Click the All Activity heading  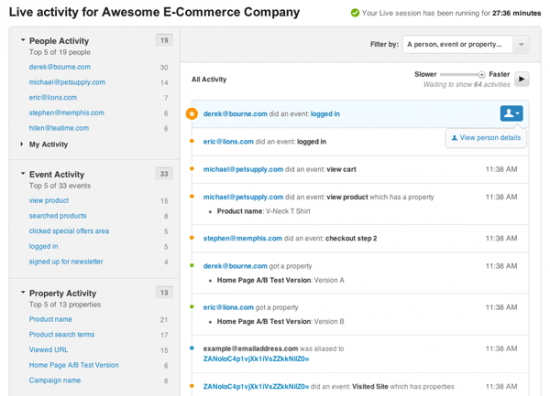click(209, 80)
